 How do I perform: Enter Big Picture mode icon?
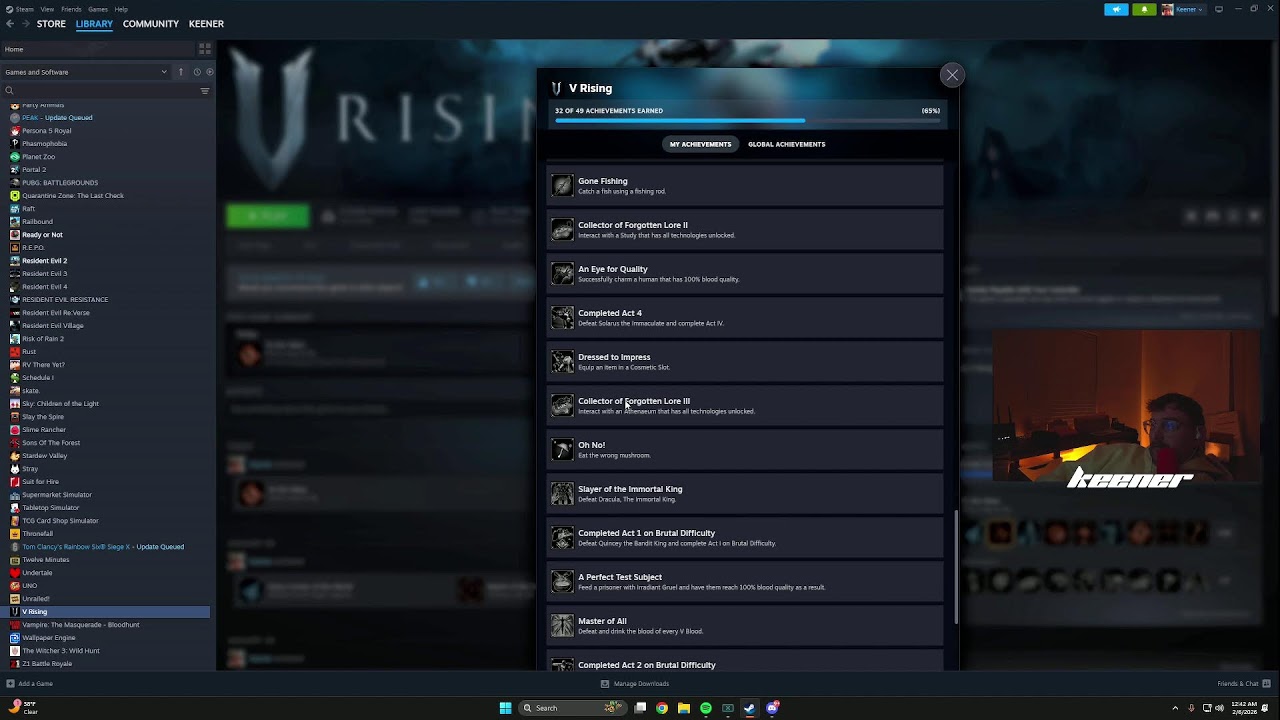tap(1219, 9)
